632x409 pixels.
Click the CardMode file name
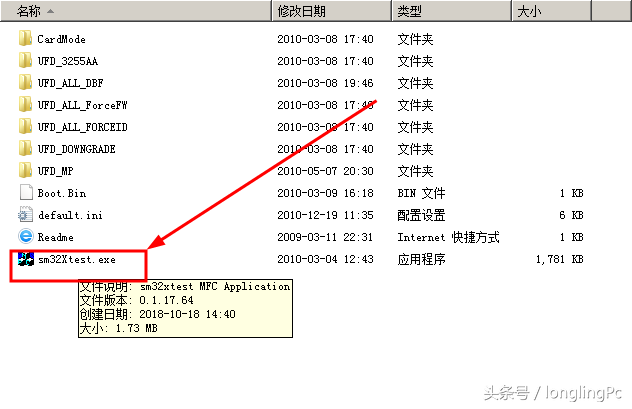pyautogui.click(x=62, y=39)
